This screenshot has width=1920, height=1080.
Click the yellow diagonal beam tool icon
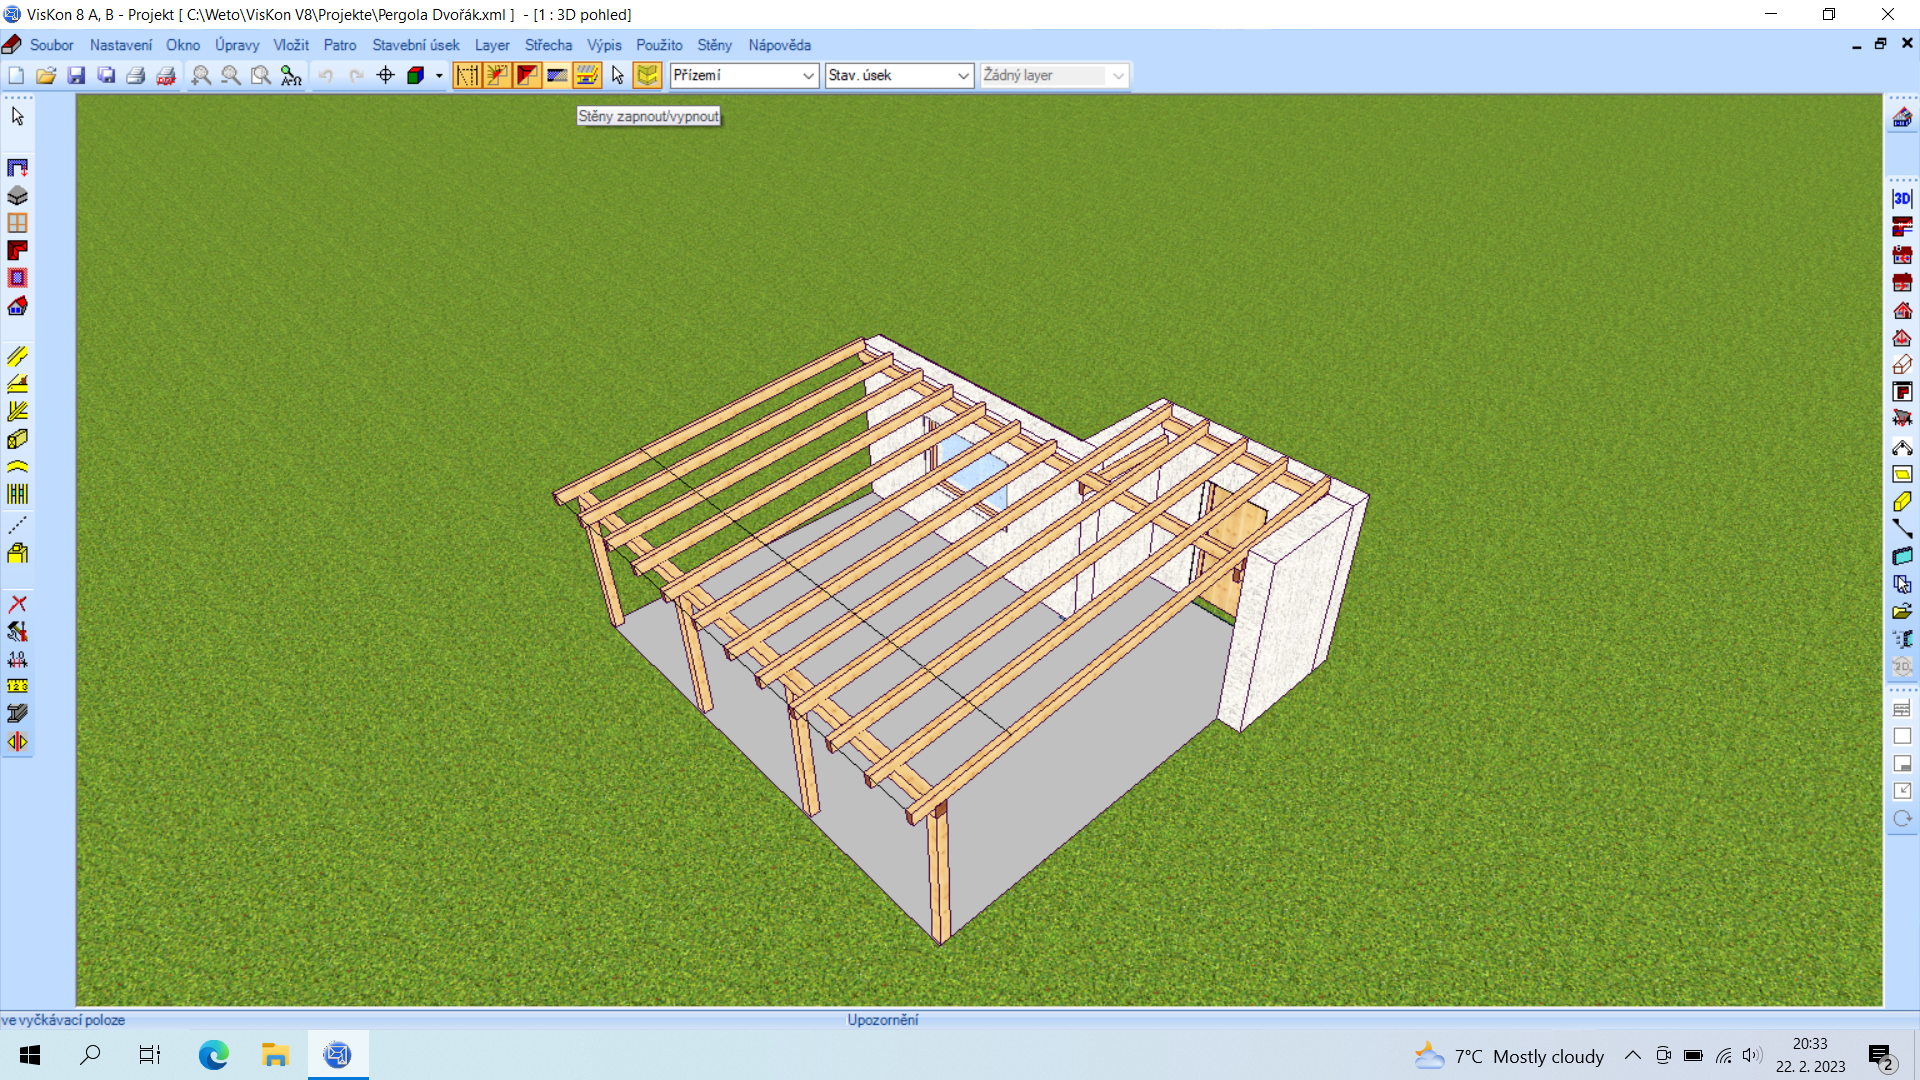(17, 356)
